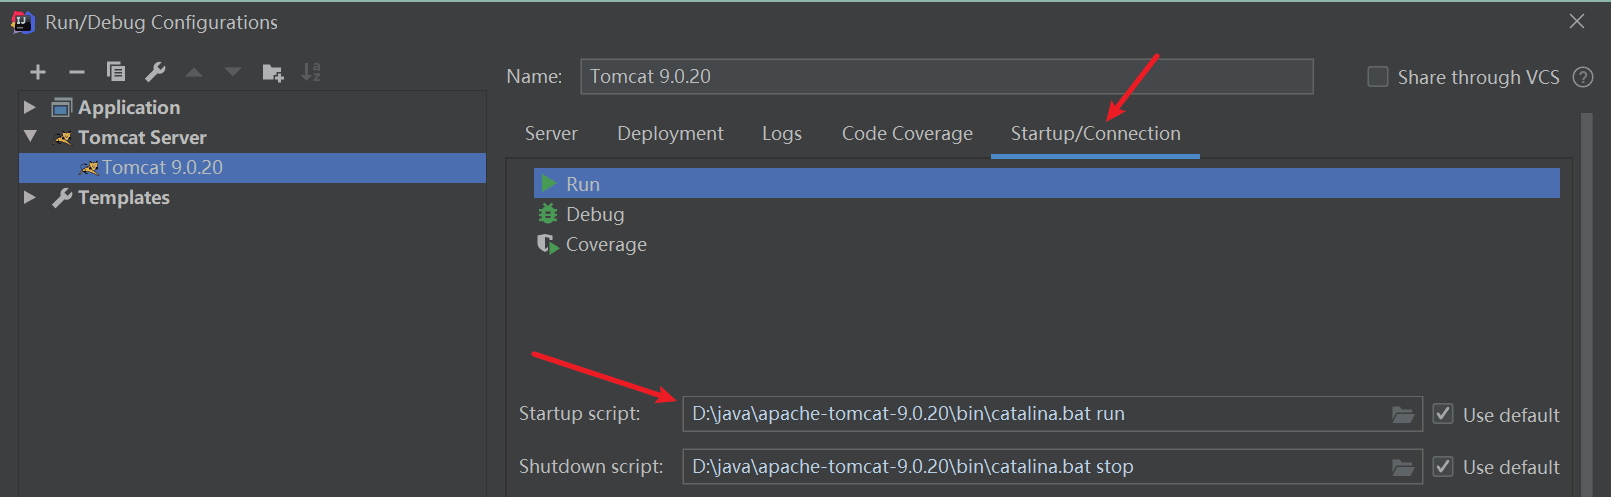
Task: Select Tomcat 9.0.20 in configuration tree
Action: (x=252, y=168)
